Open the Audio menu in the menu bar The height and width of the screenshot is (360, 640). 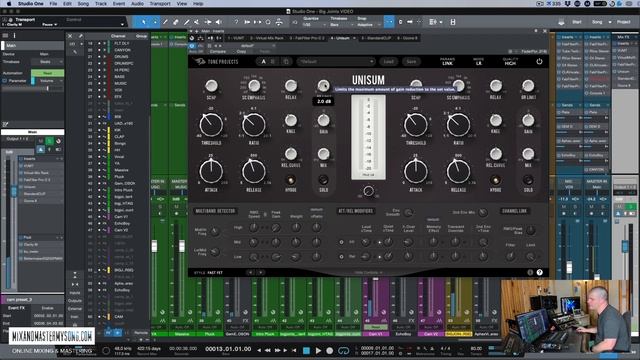tap(137, 4)
